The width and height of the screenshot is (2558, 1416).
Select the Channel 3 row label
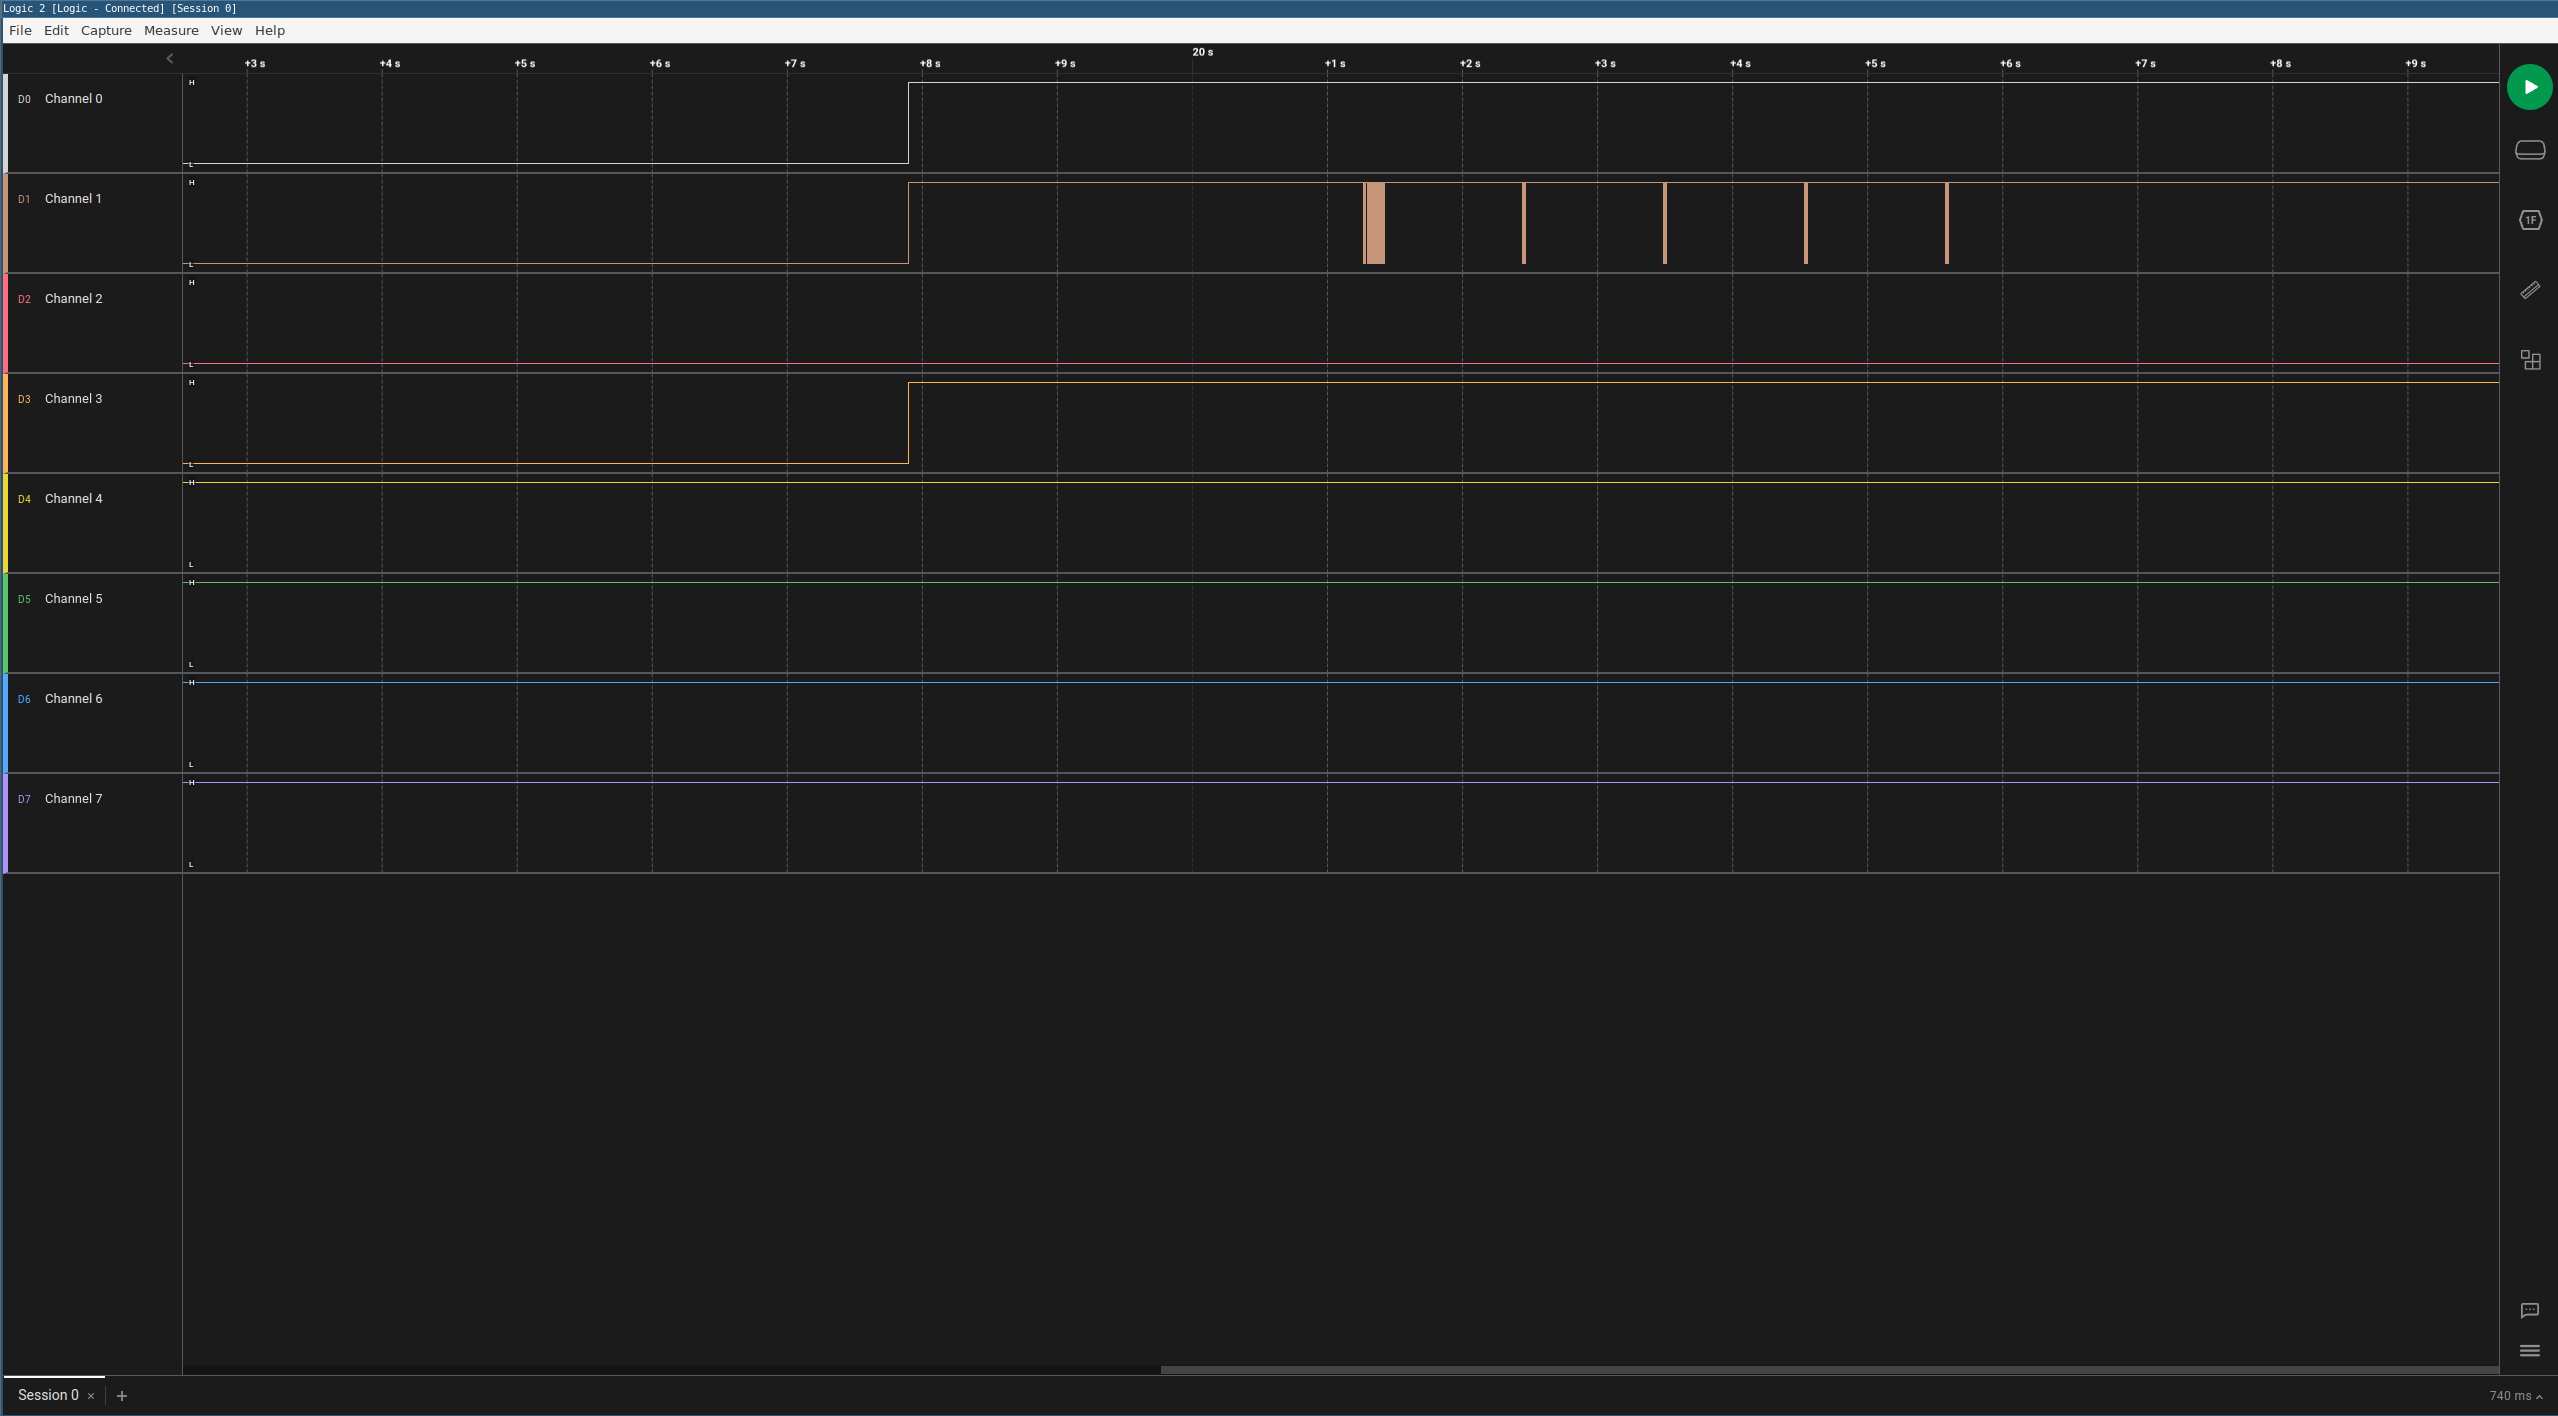(x=74, y=398)
